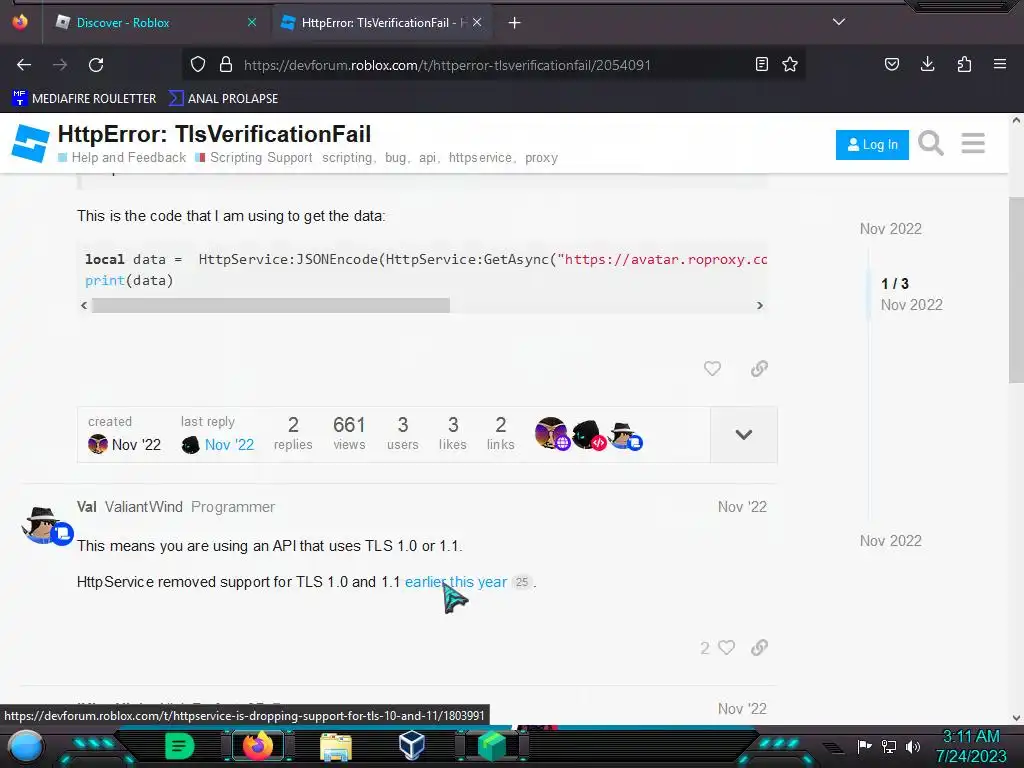Viewport: 1024px width, 768px height.
Task: Open the Firefox application menu
Action: [x=1000, y=64]
